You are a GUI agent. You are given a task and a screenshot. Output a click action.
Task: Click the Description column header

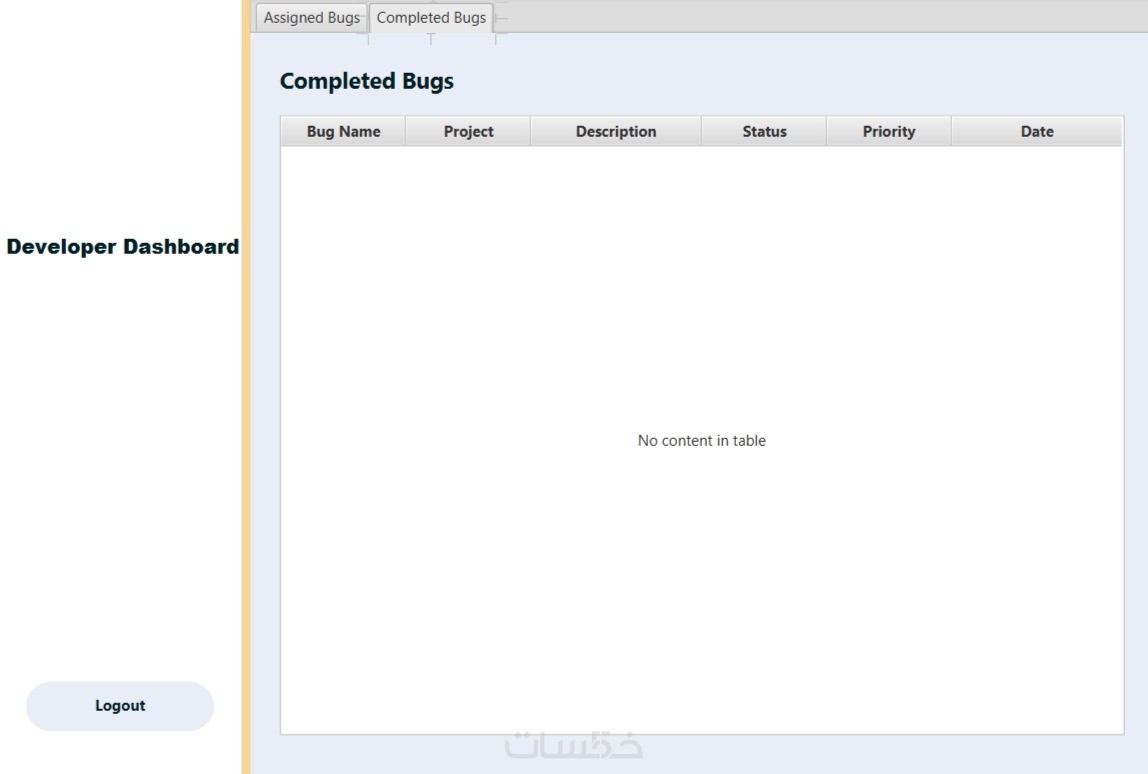[x=616, y=132]
